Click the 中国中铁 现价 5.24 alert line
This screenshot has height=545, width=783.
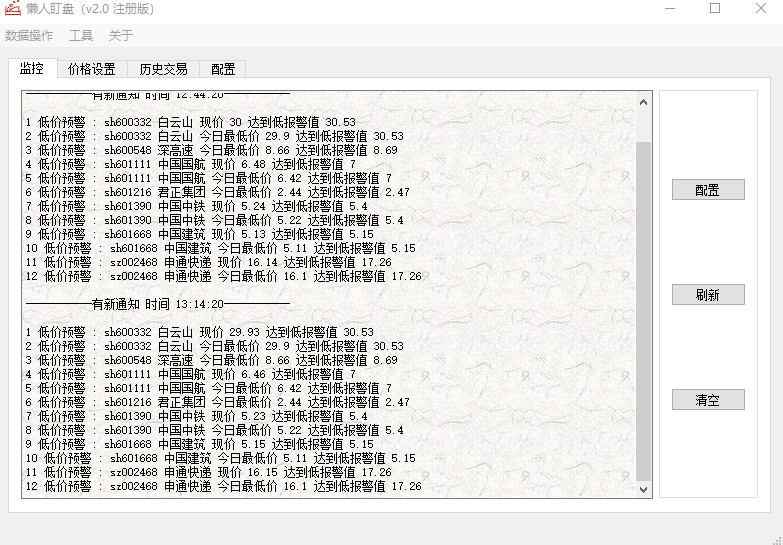click(x=197, y=206)
